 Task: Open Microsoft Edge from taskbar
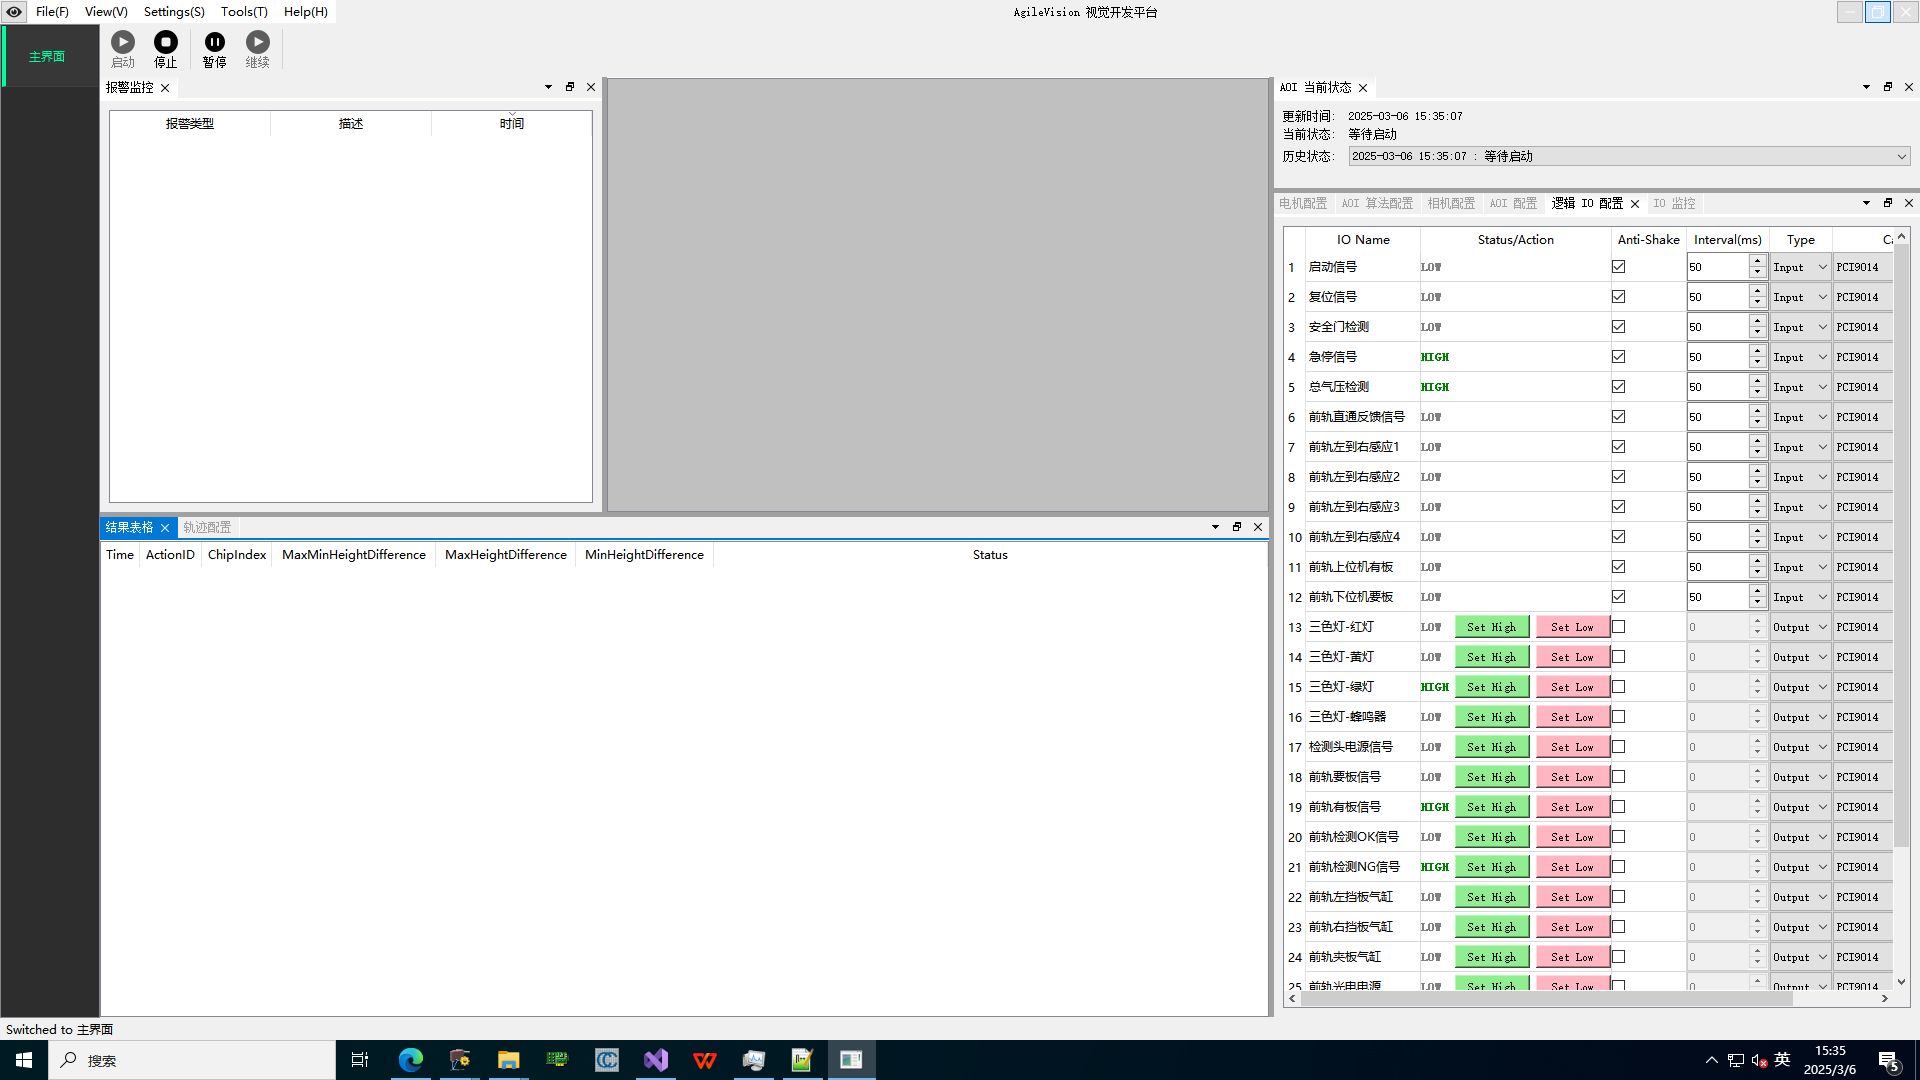click(411, 1060)
